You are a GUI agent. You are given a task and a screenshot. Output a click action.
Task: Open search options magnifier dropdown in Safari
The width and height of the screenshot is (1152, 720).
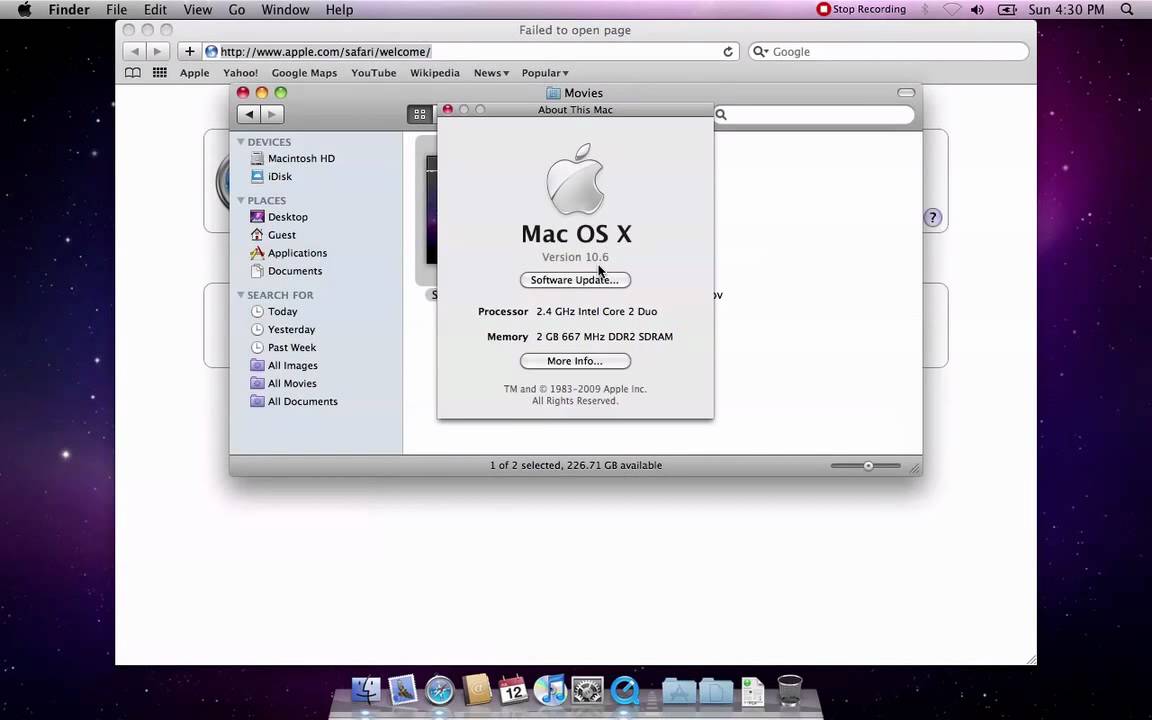point(760,51)
